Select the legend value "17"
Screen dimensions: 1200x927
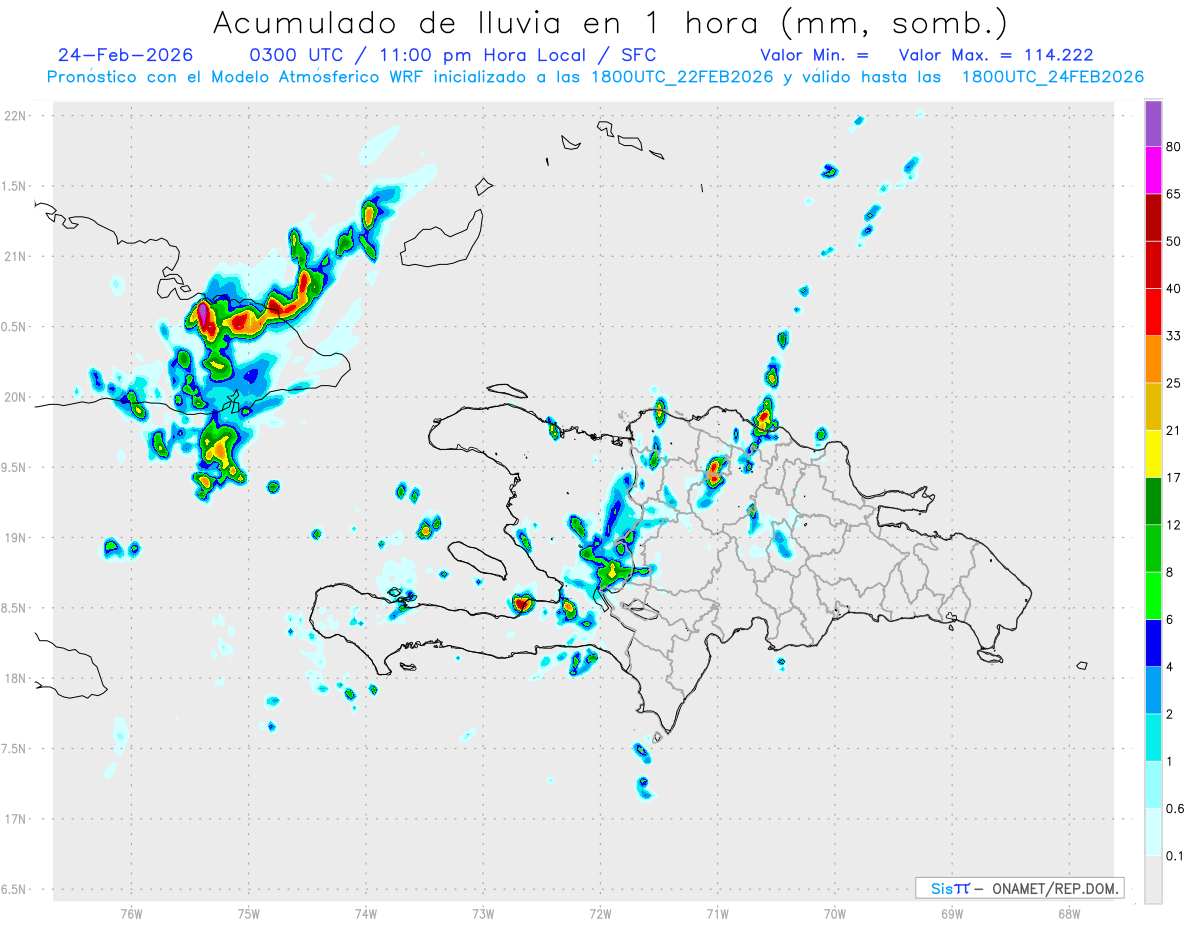[x=1174, y=478]
